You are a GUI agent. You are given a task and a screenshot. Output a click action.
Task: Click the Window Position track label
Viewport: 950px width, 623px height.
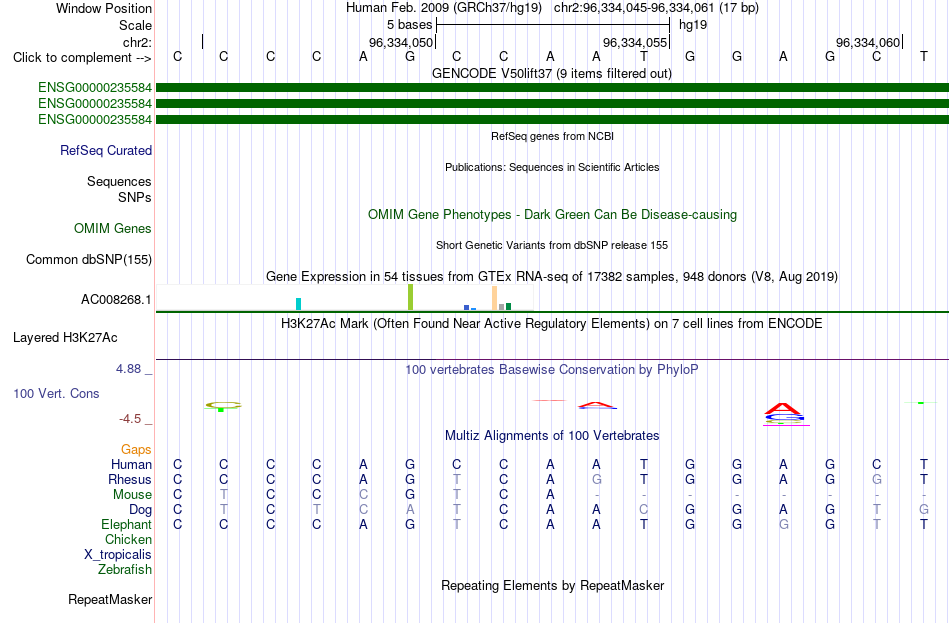click(x=104, y=8)
